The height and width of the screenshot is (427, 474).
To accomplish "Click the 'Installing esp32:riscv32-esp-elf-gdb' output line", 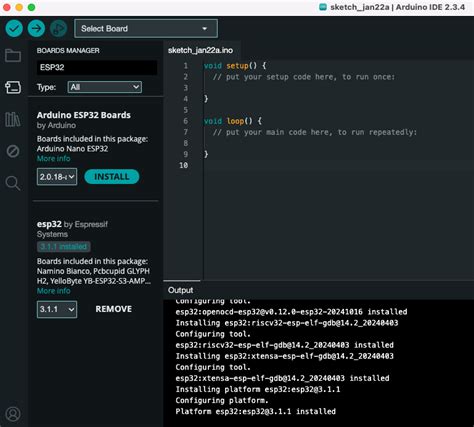I will tap(287, 323).
